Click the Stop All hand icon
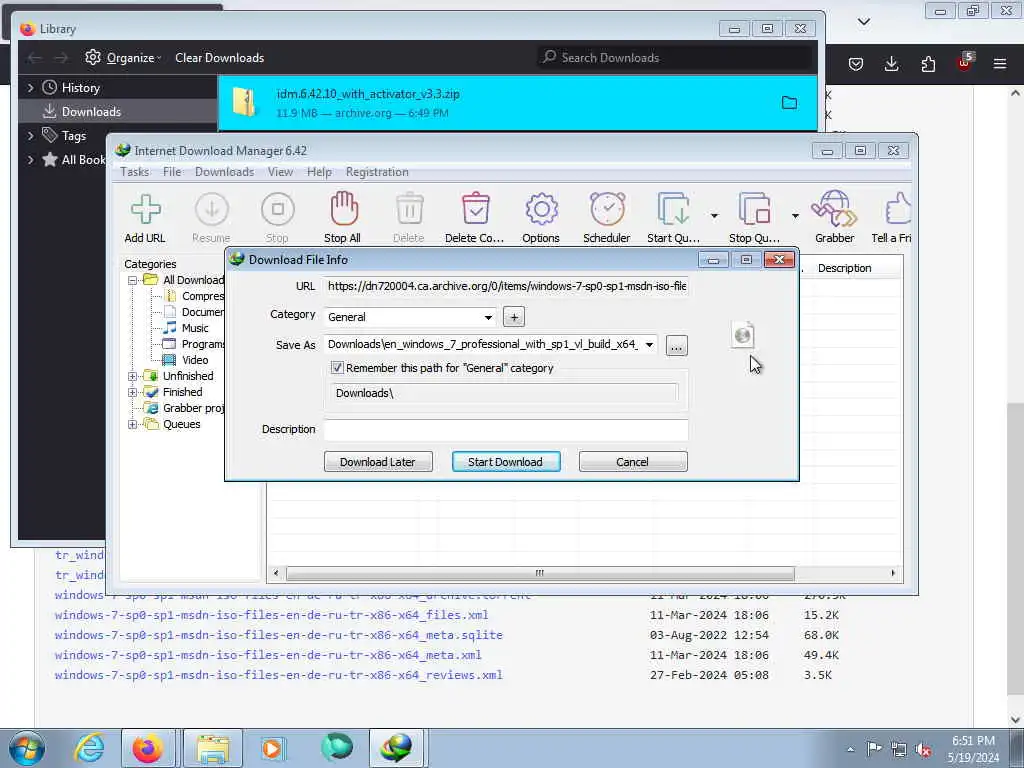Image resolution: width=1024 pixels, height=768 pixels. pyautogui.click(x=344, y=209)
